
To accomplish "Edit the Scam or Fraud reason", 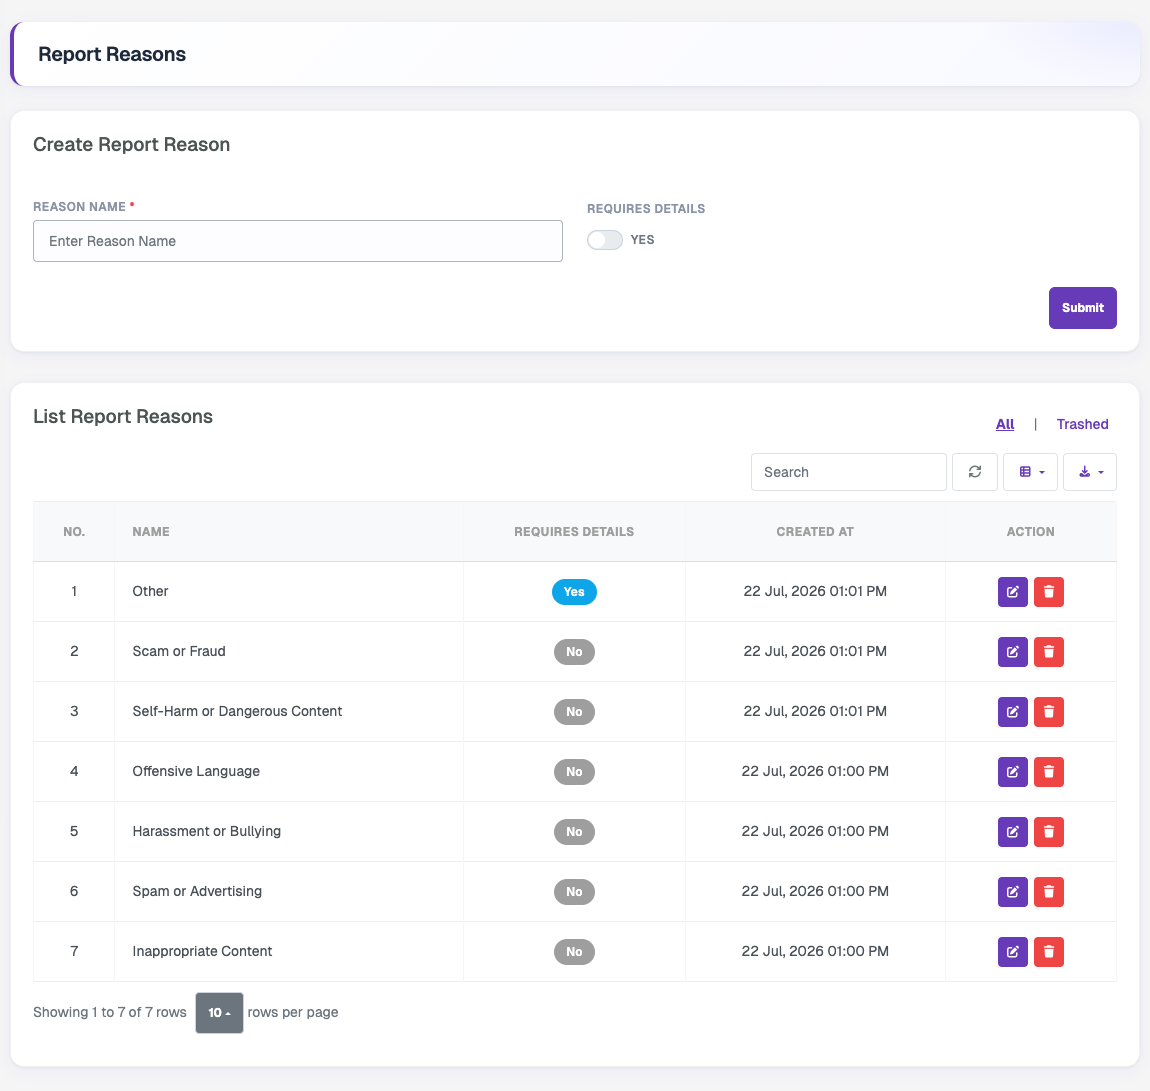I will (1012, 652).
